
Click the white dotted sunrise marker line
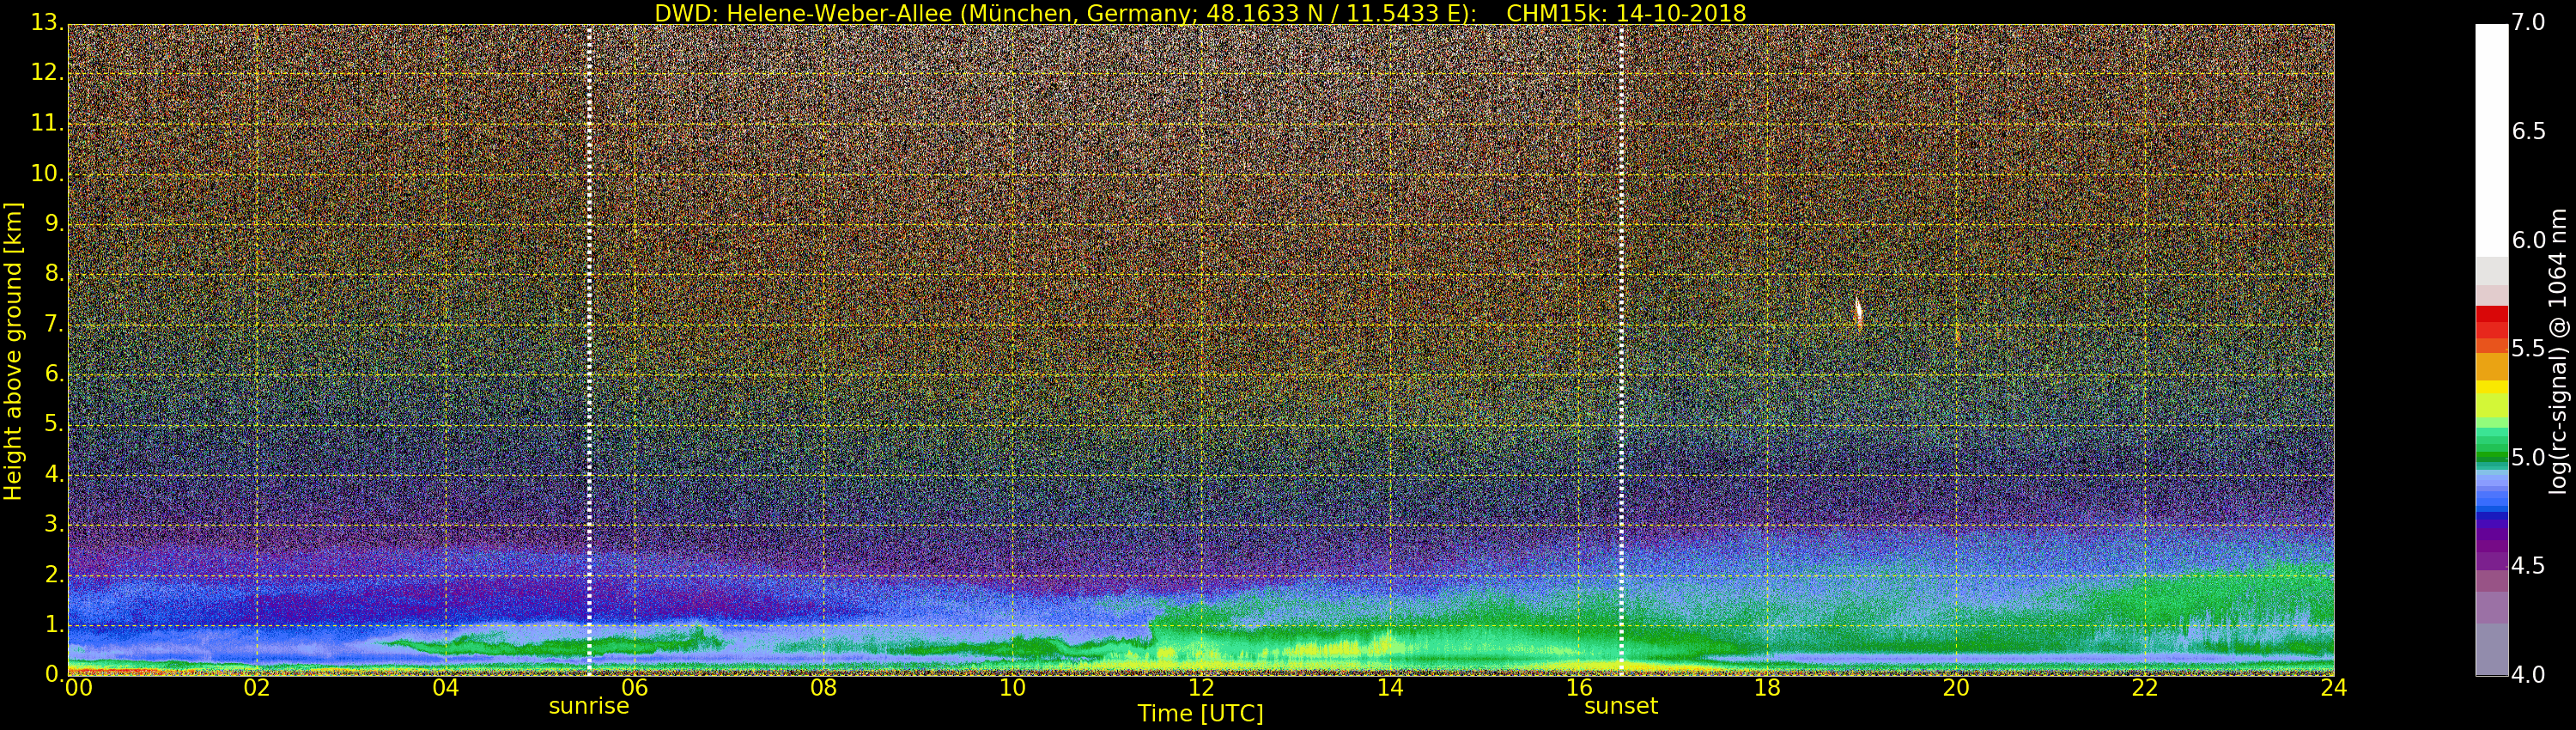point(589,350)
